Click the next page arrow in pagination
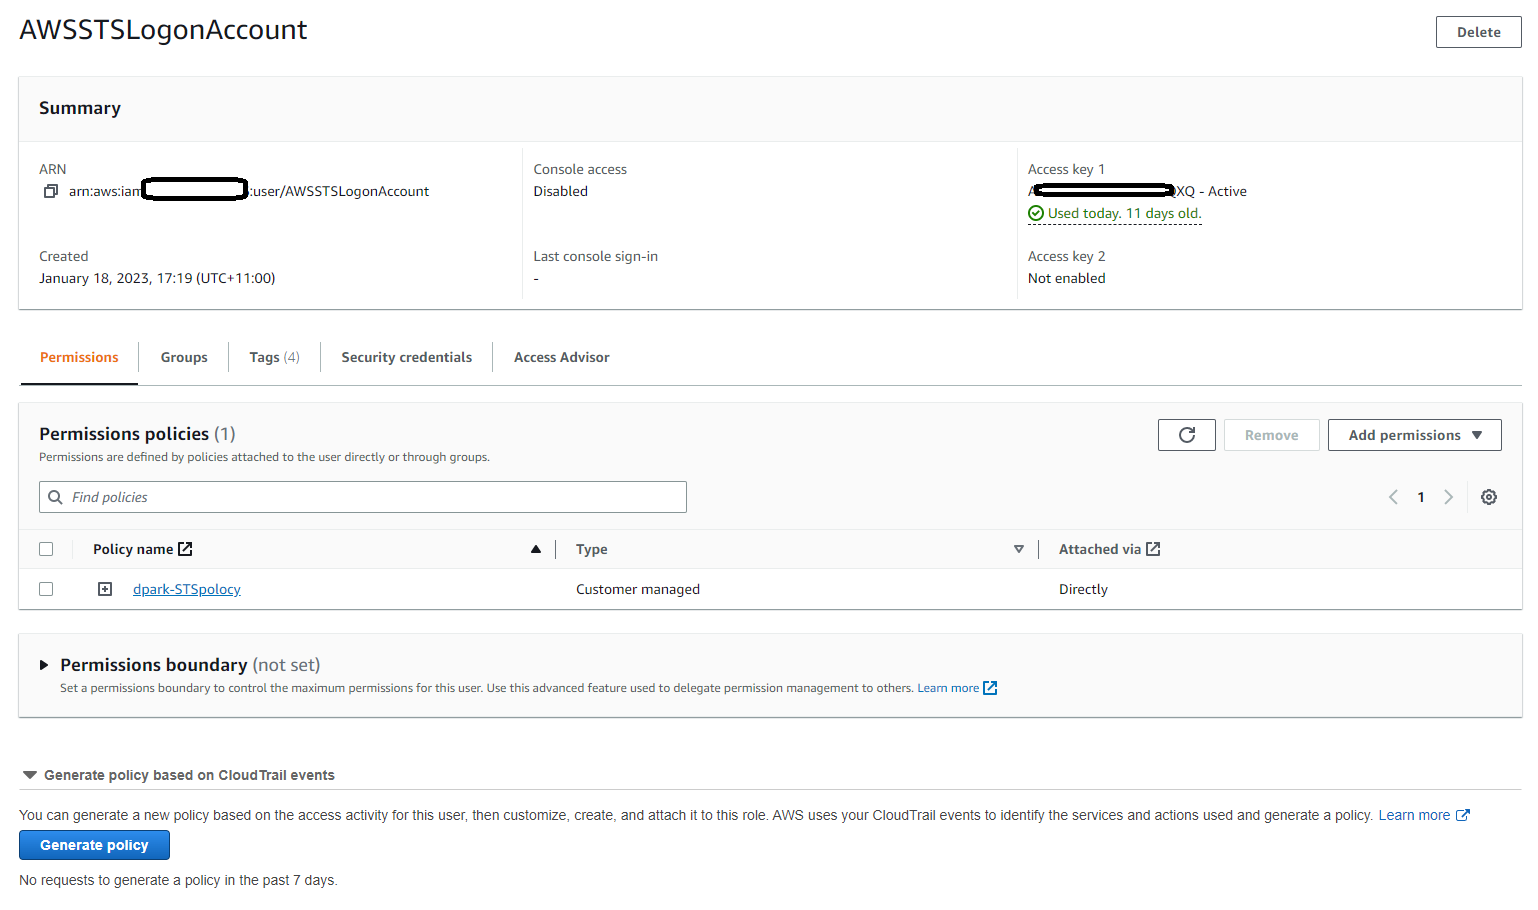The width and height of the screenshot is (1538, 910). click(x=1448, y=496)
